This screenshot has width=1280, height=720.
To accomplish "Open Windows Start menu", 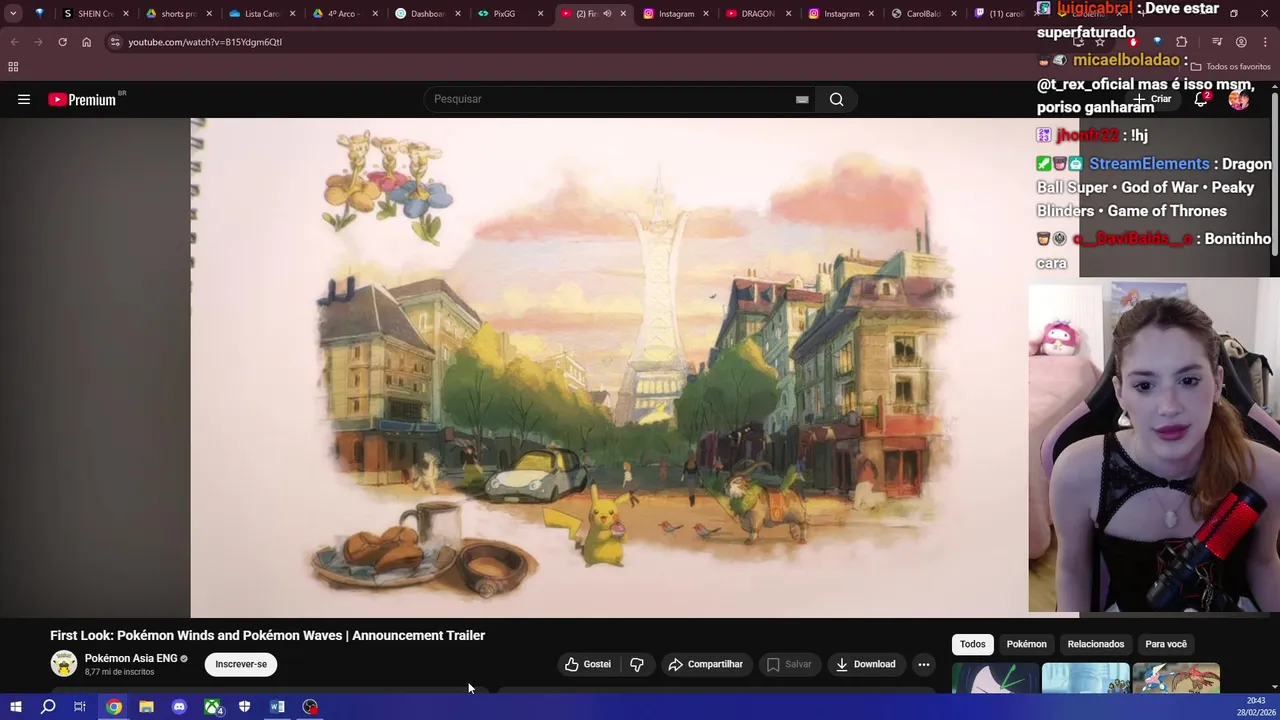I will [15, 707].
